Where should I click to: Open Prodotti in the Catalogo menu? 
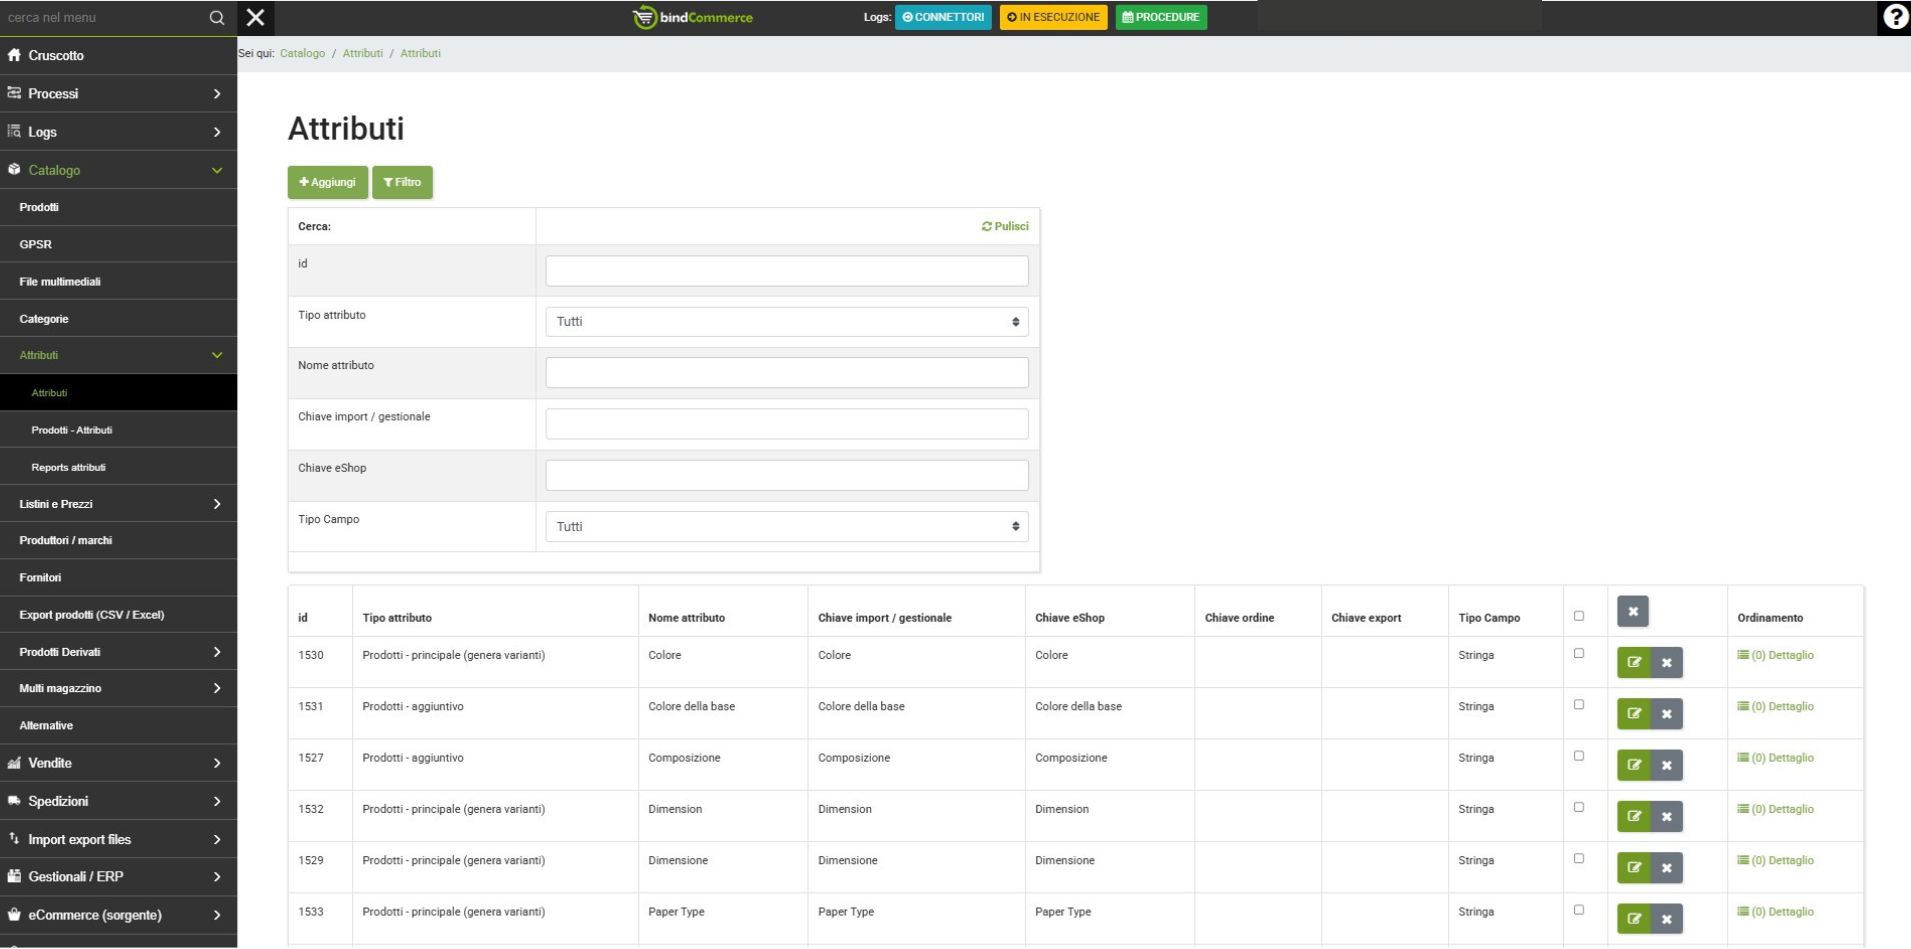click(39, 207)
